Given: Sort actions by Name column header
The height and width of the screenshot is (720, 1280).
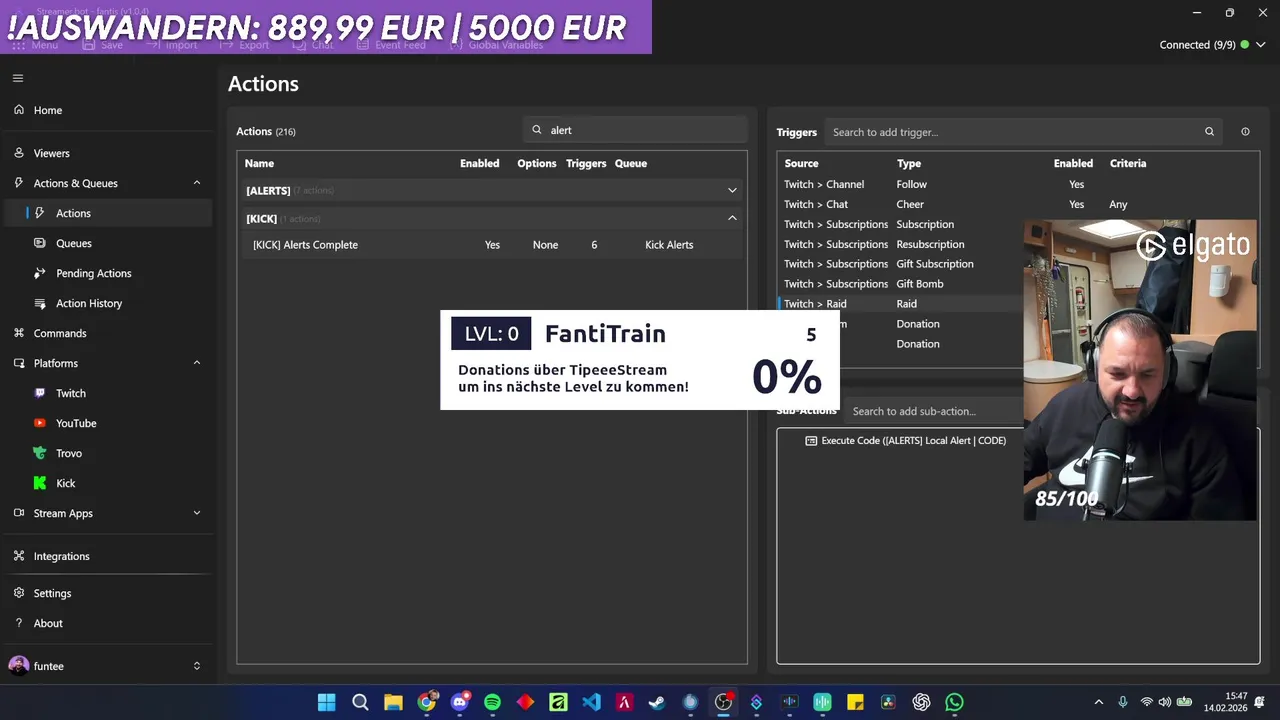Looking at the screenshot, I should click(259, 163).
